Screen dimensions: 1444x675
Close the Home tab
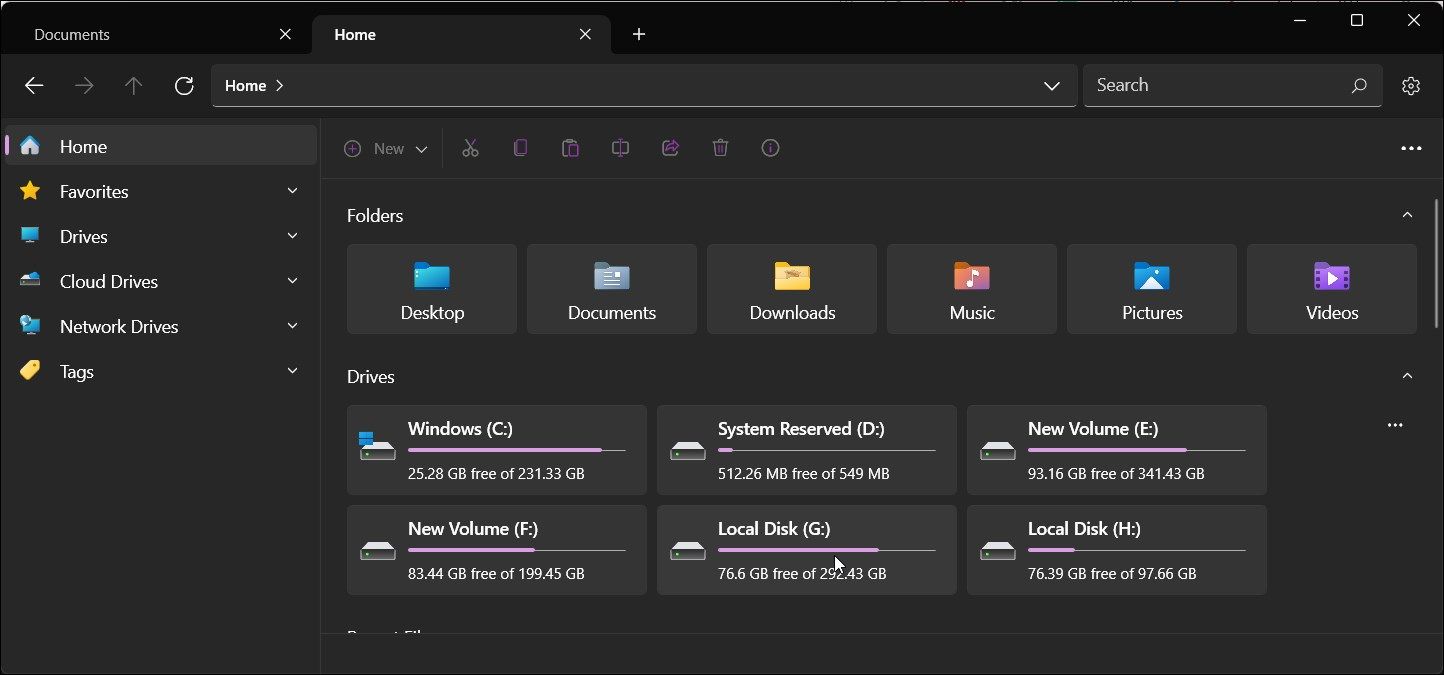(x=585, y=34)
